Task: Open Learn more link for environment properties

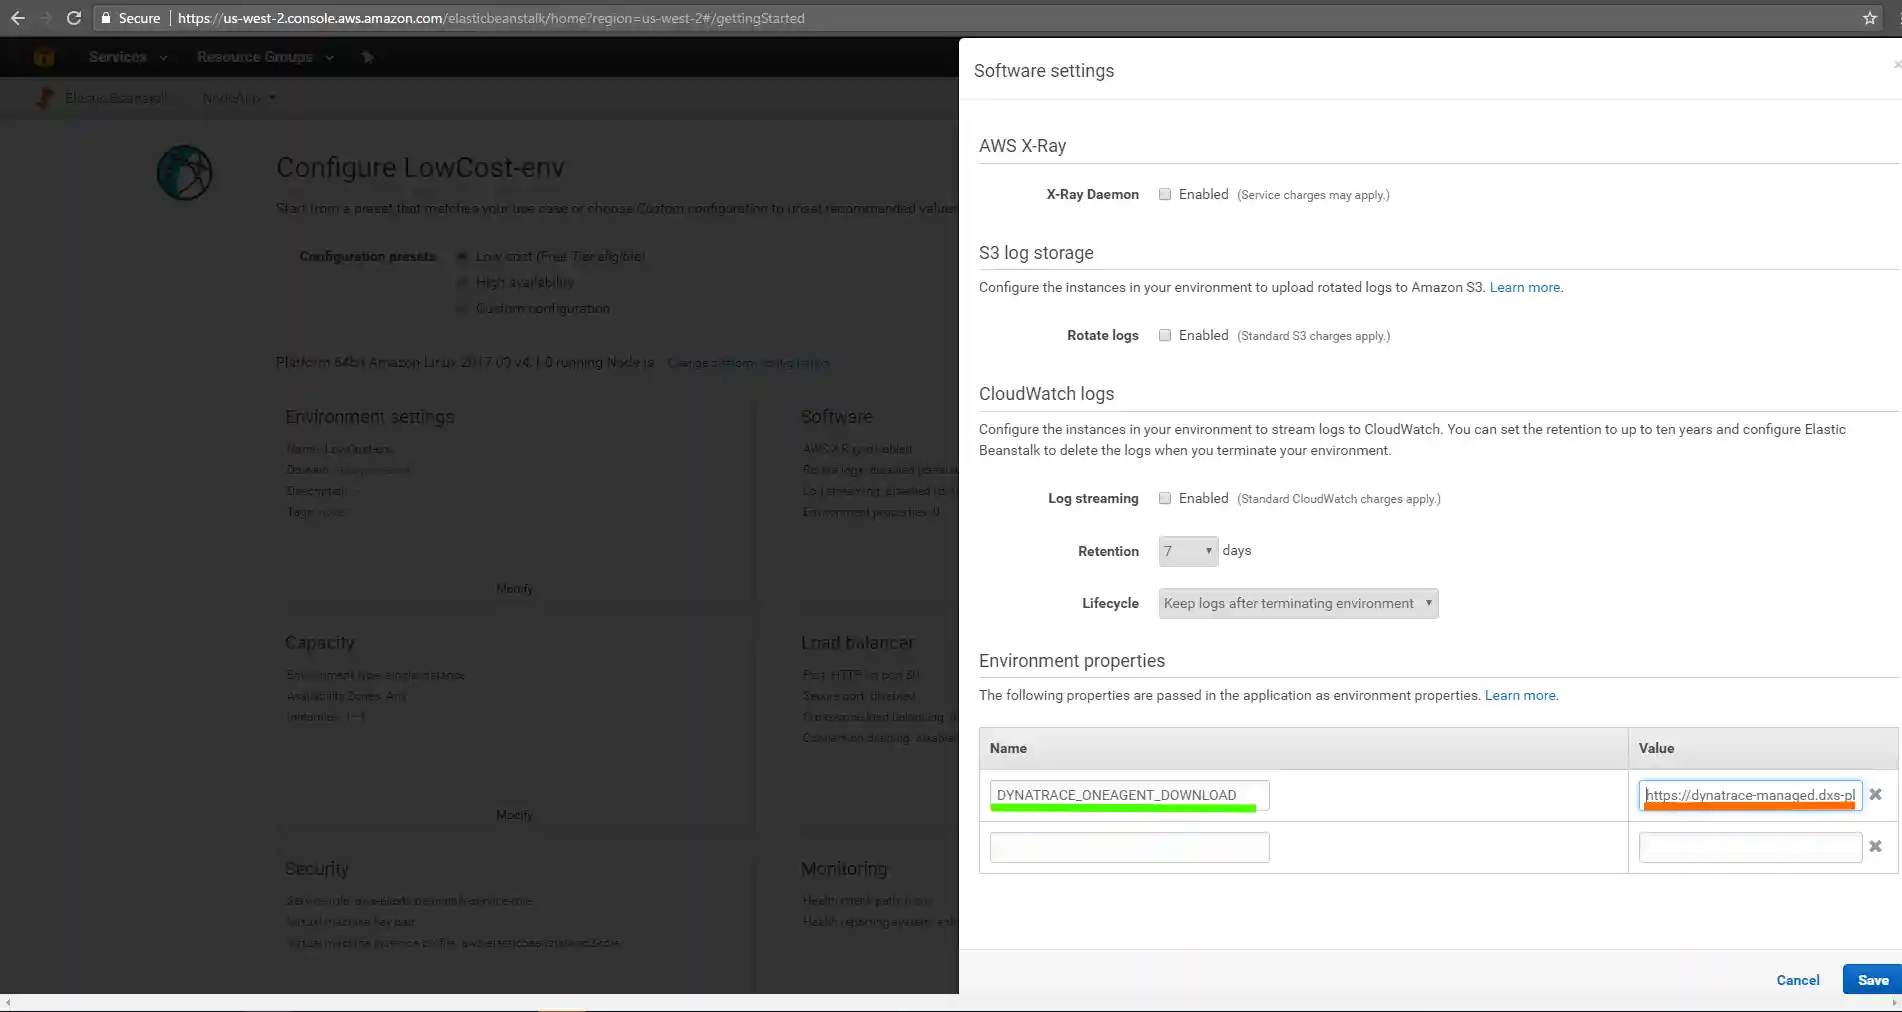Action: (1520, 696)
